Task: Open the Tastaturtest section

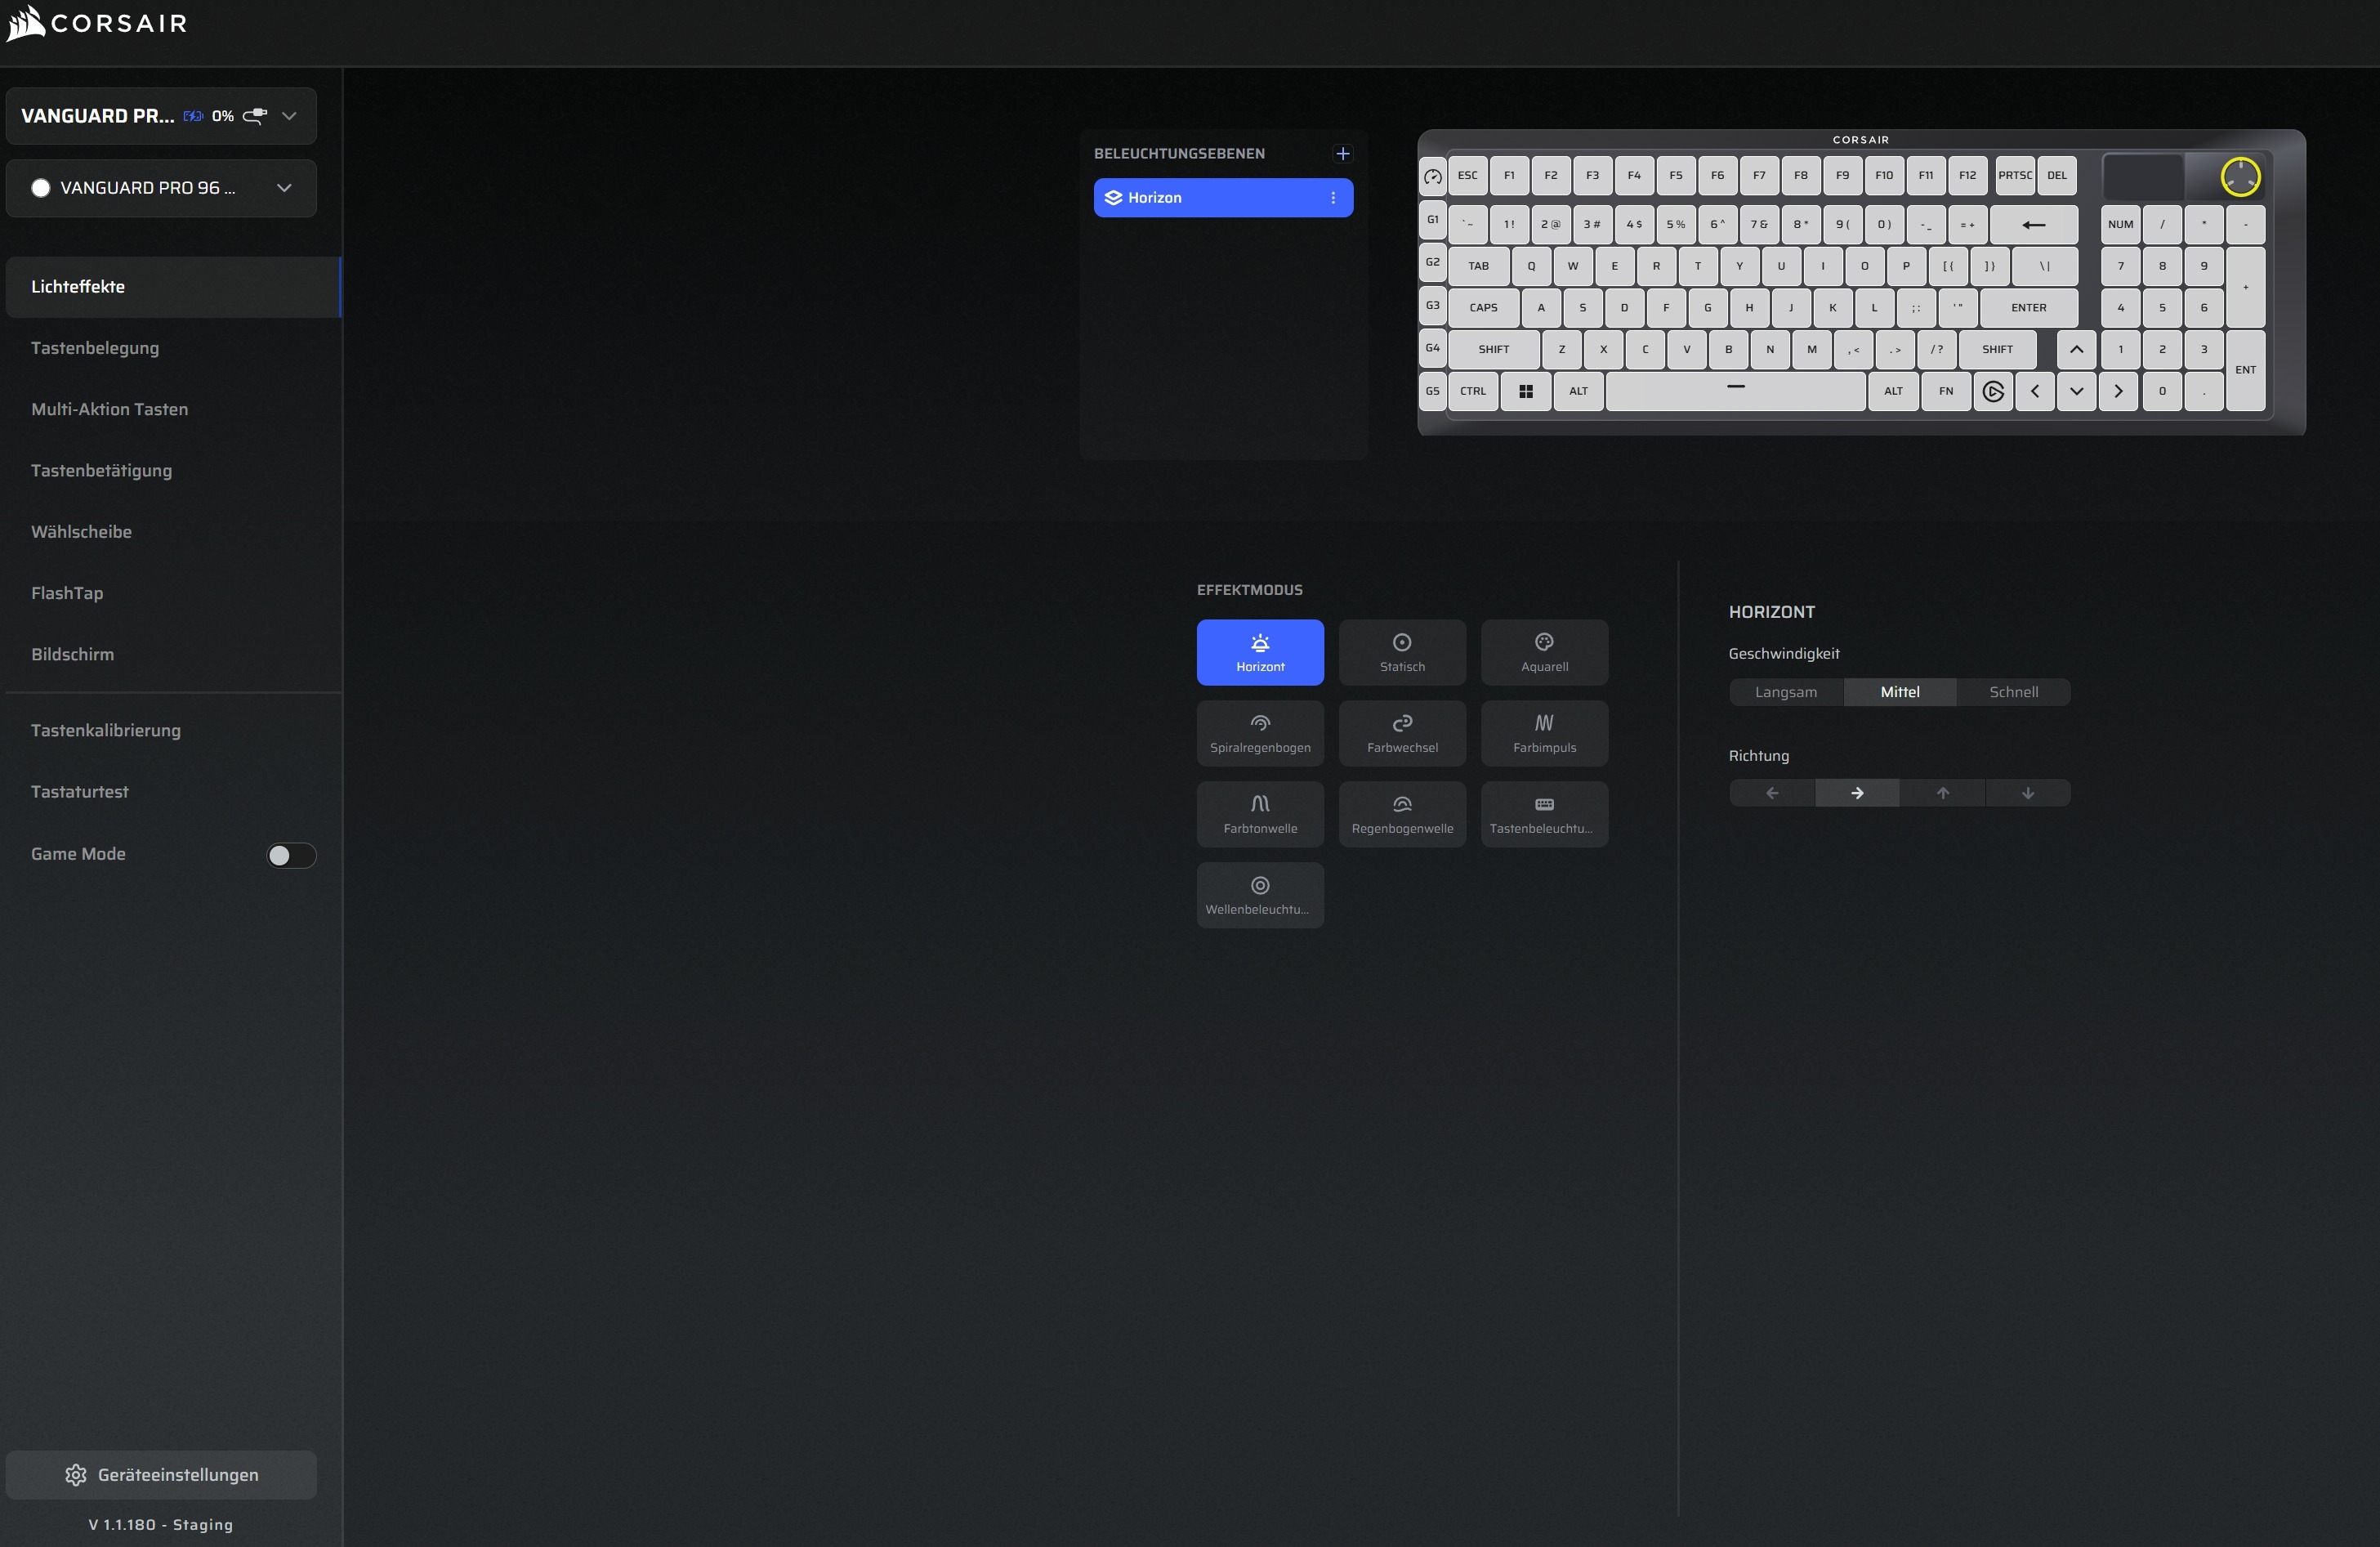Action: 80,791
